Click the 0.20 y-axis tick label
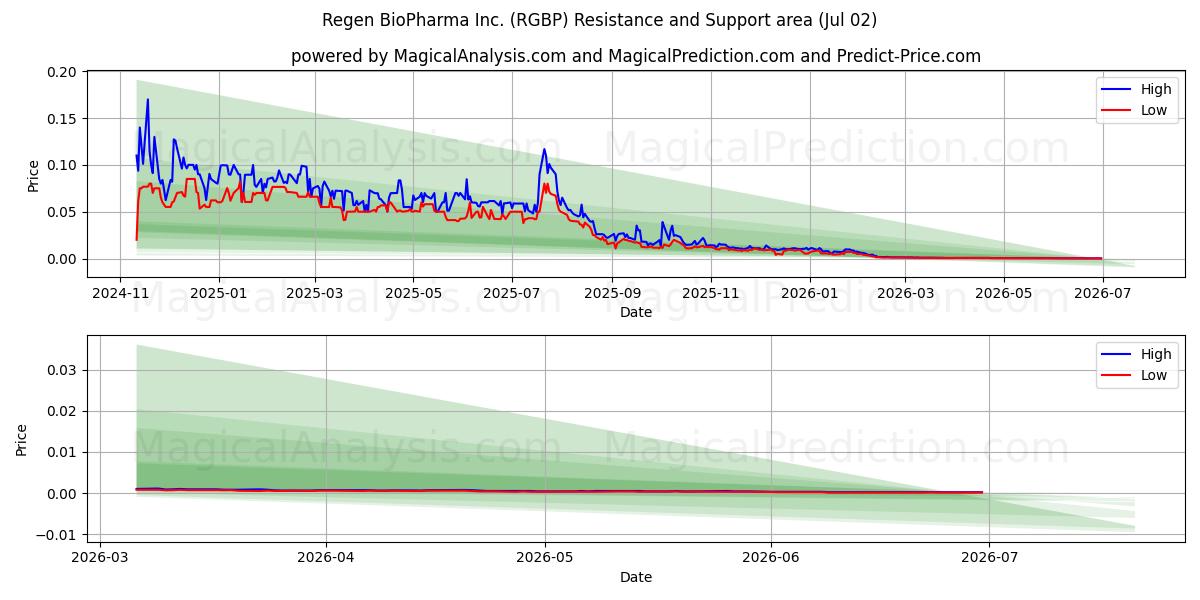Viewport: 1200px width, 600px height. 62,72
